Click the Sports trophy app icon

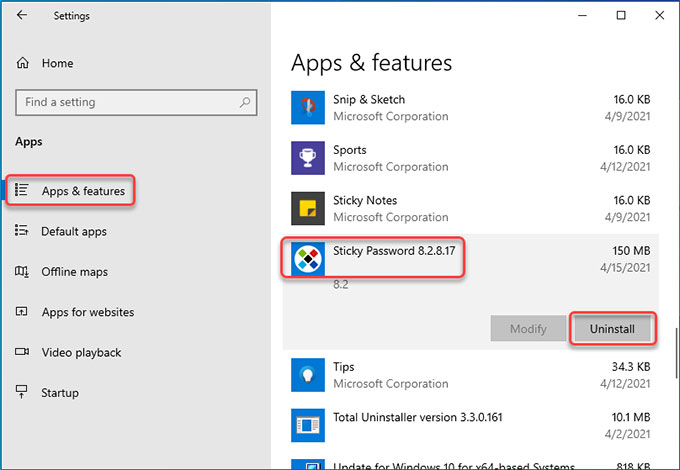[308, 158]
